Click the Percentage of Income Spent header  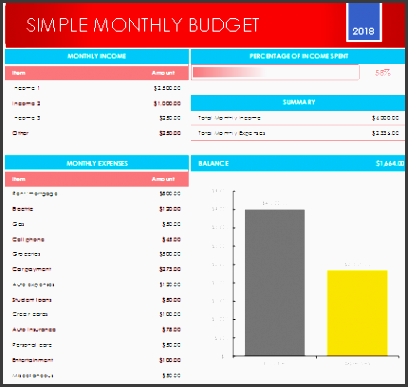pyautogui.click(x=298, y=56)
